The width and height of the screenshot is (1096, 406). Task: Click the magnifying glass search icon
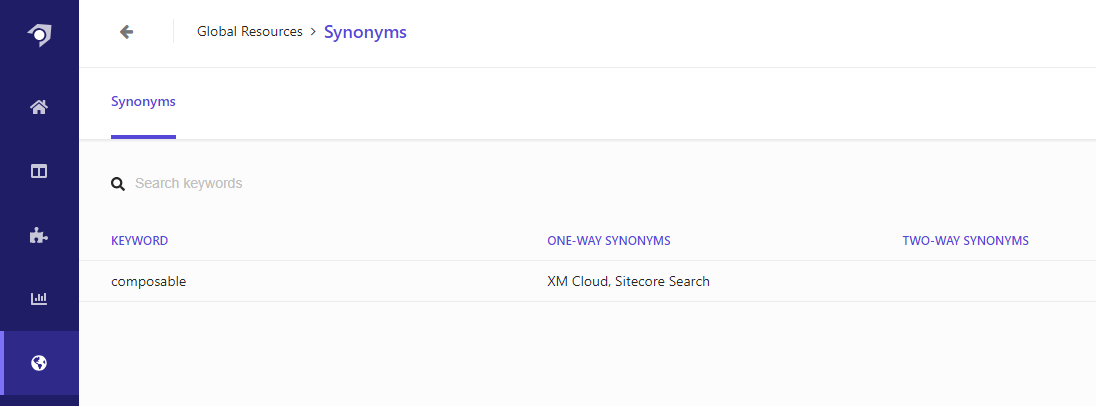(118, 184)
